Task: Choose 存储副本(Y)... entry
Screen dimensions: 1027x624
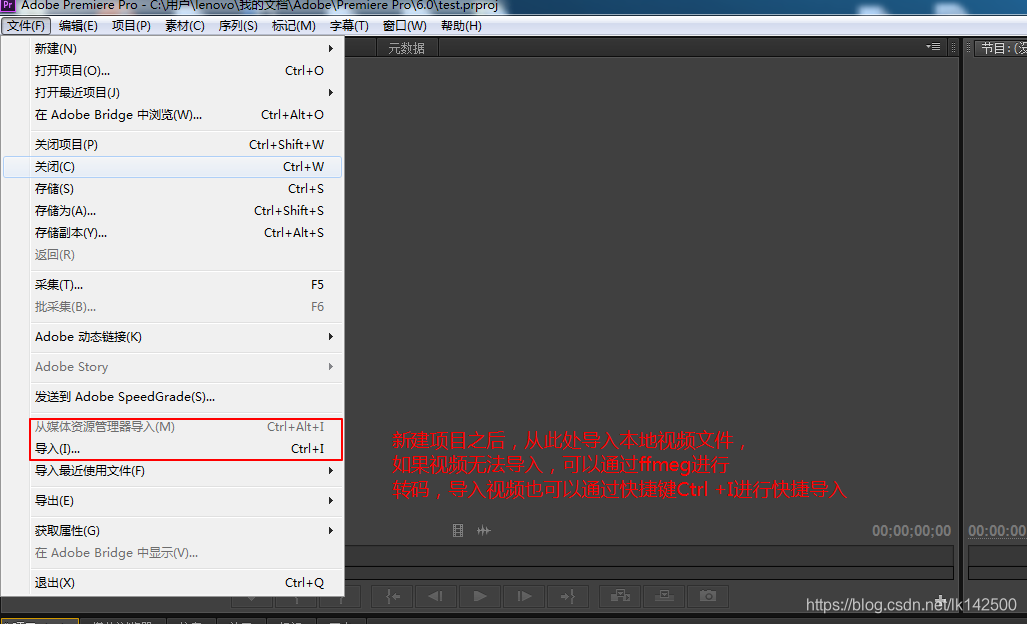Action: click(x=173, y=232)
